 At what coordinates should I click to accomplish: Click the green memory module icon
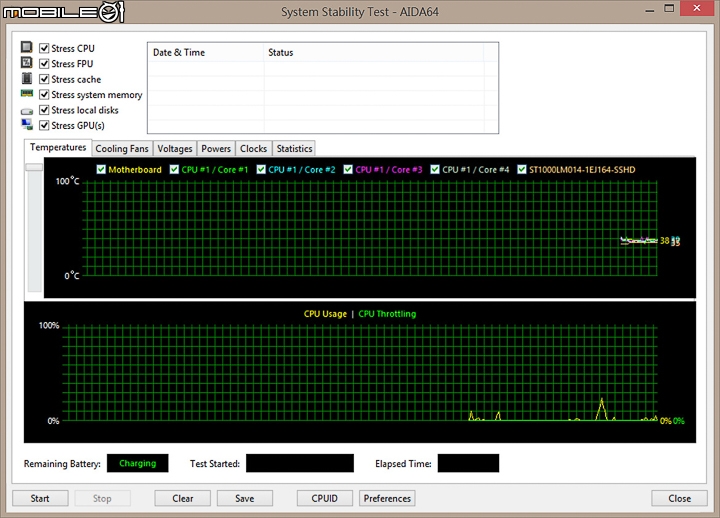(27, 94)
